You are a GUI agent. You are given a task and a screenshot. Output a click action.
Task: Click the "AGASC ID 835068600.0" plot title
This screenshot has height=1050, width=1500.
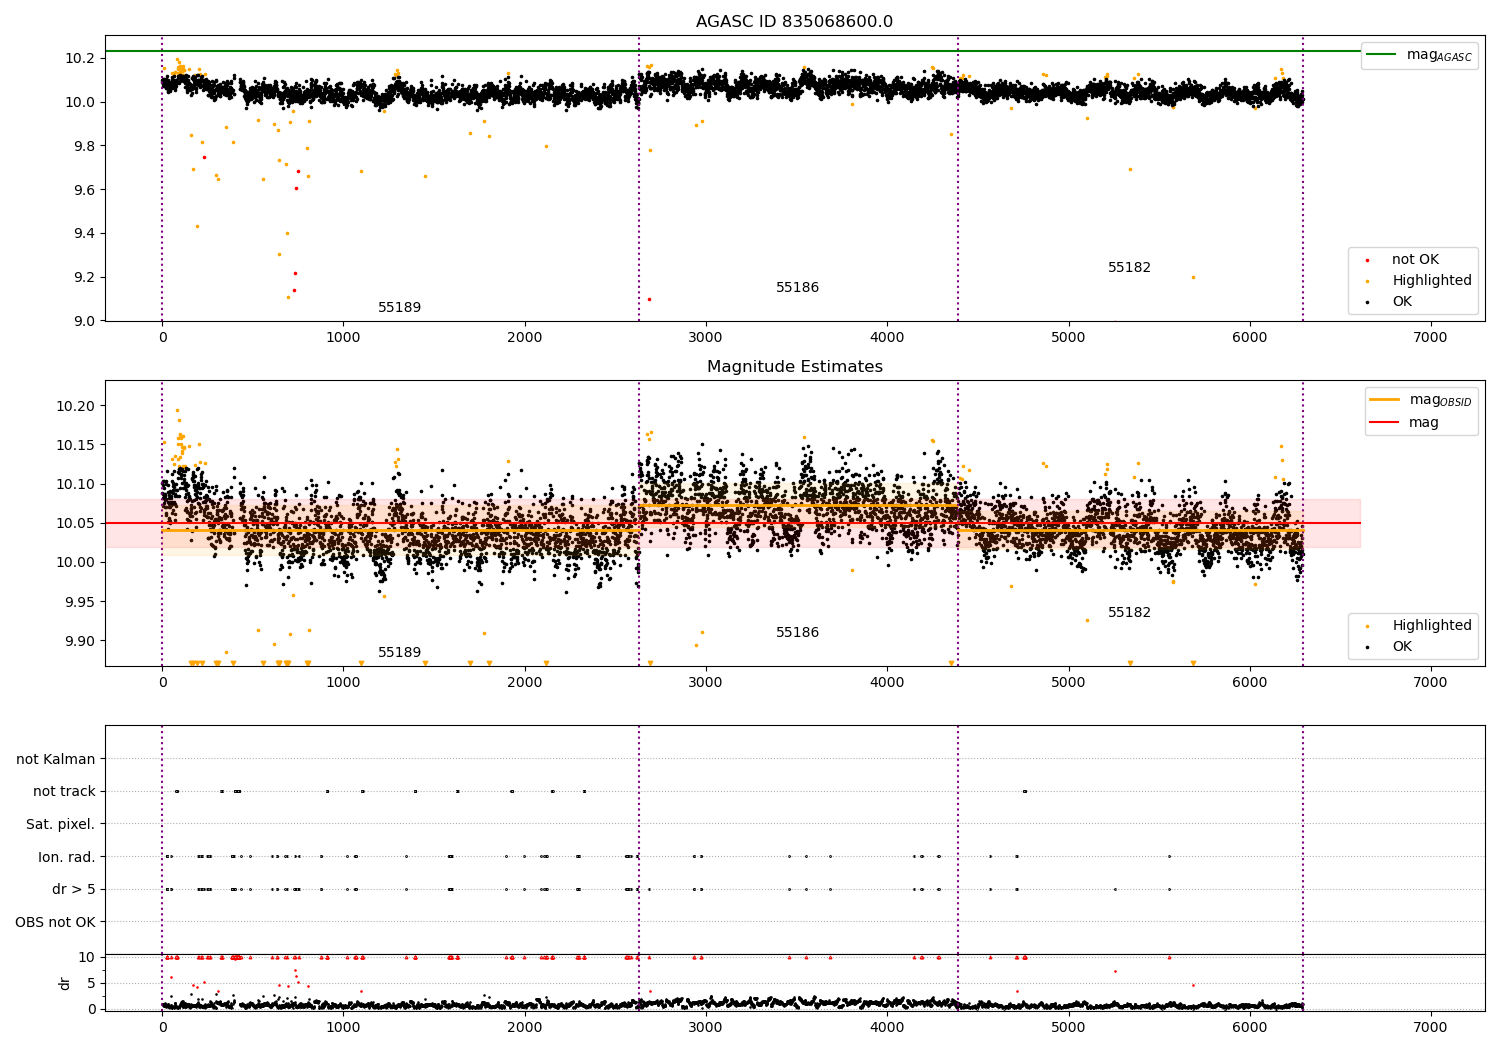(x=794, y=22)
